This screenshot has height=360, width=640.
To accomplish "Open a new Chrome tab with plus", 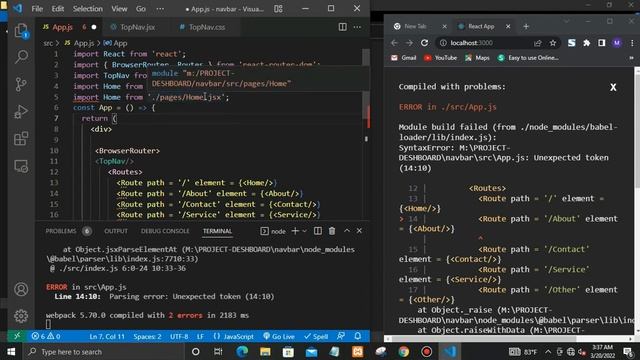I will tap(526, 27).
